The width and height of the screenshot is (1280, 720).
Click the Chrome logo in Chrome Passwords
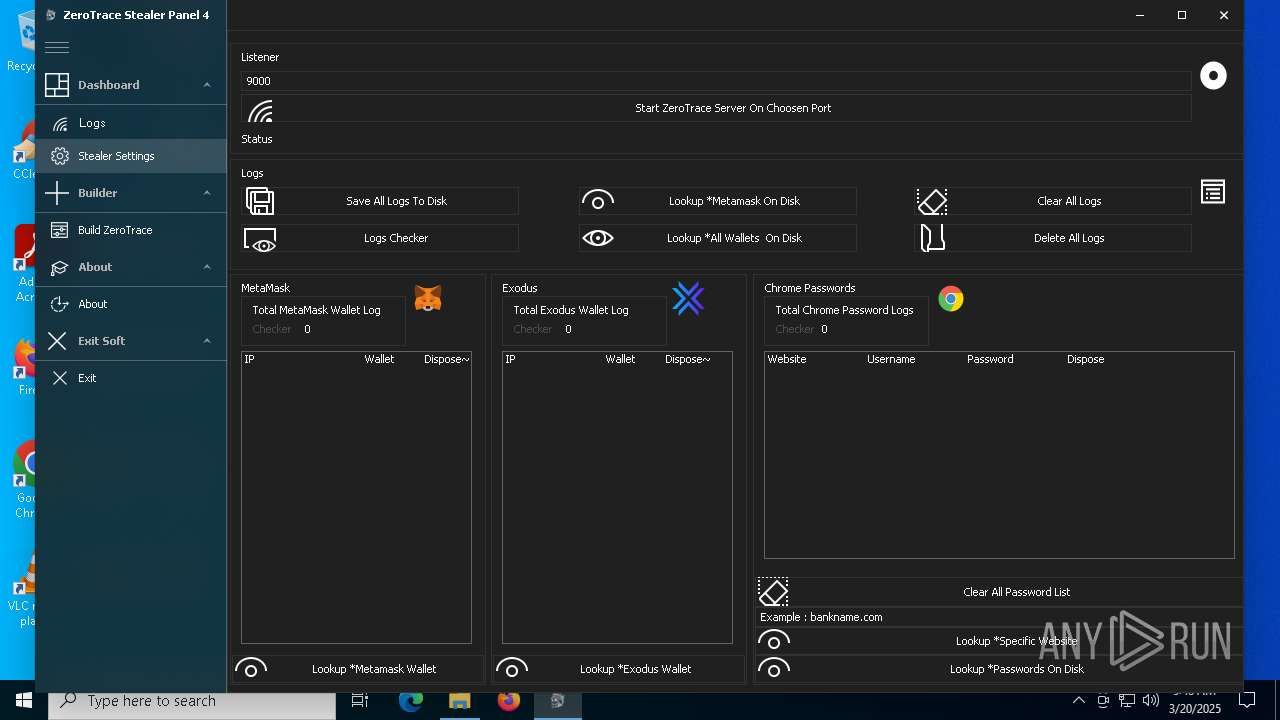point(951,299)
